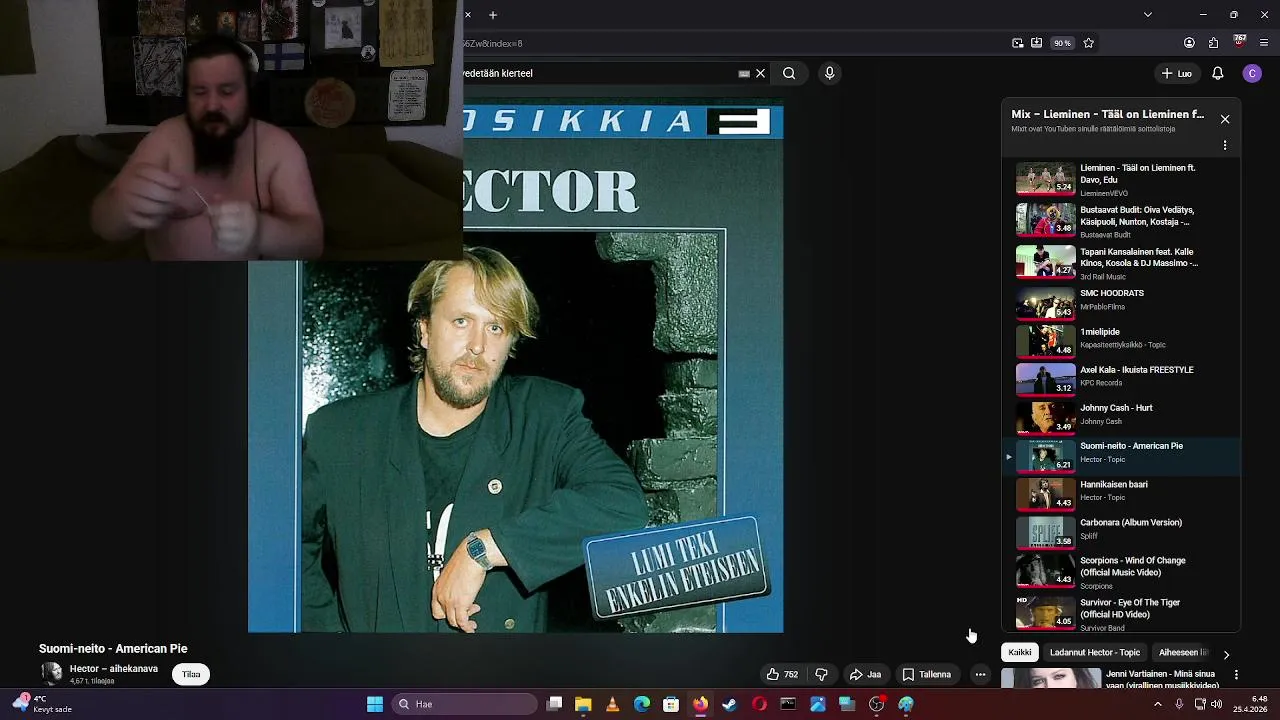The image size is (1280, 720).
Task: Select the partially shown Aiheeseen chip
Action: pyautogui.click(x=1183, y=652)
